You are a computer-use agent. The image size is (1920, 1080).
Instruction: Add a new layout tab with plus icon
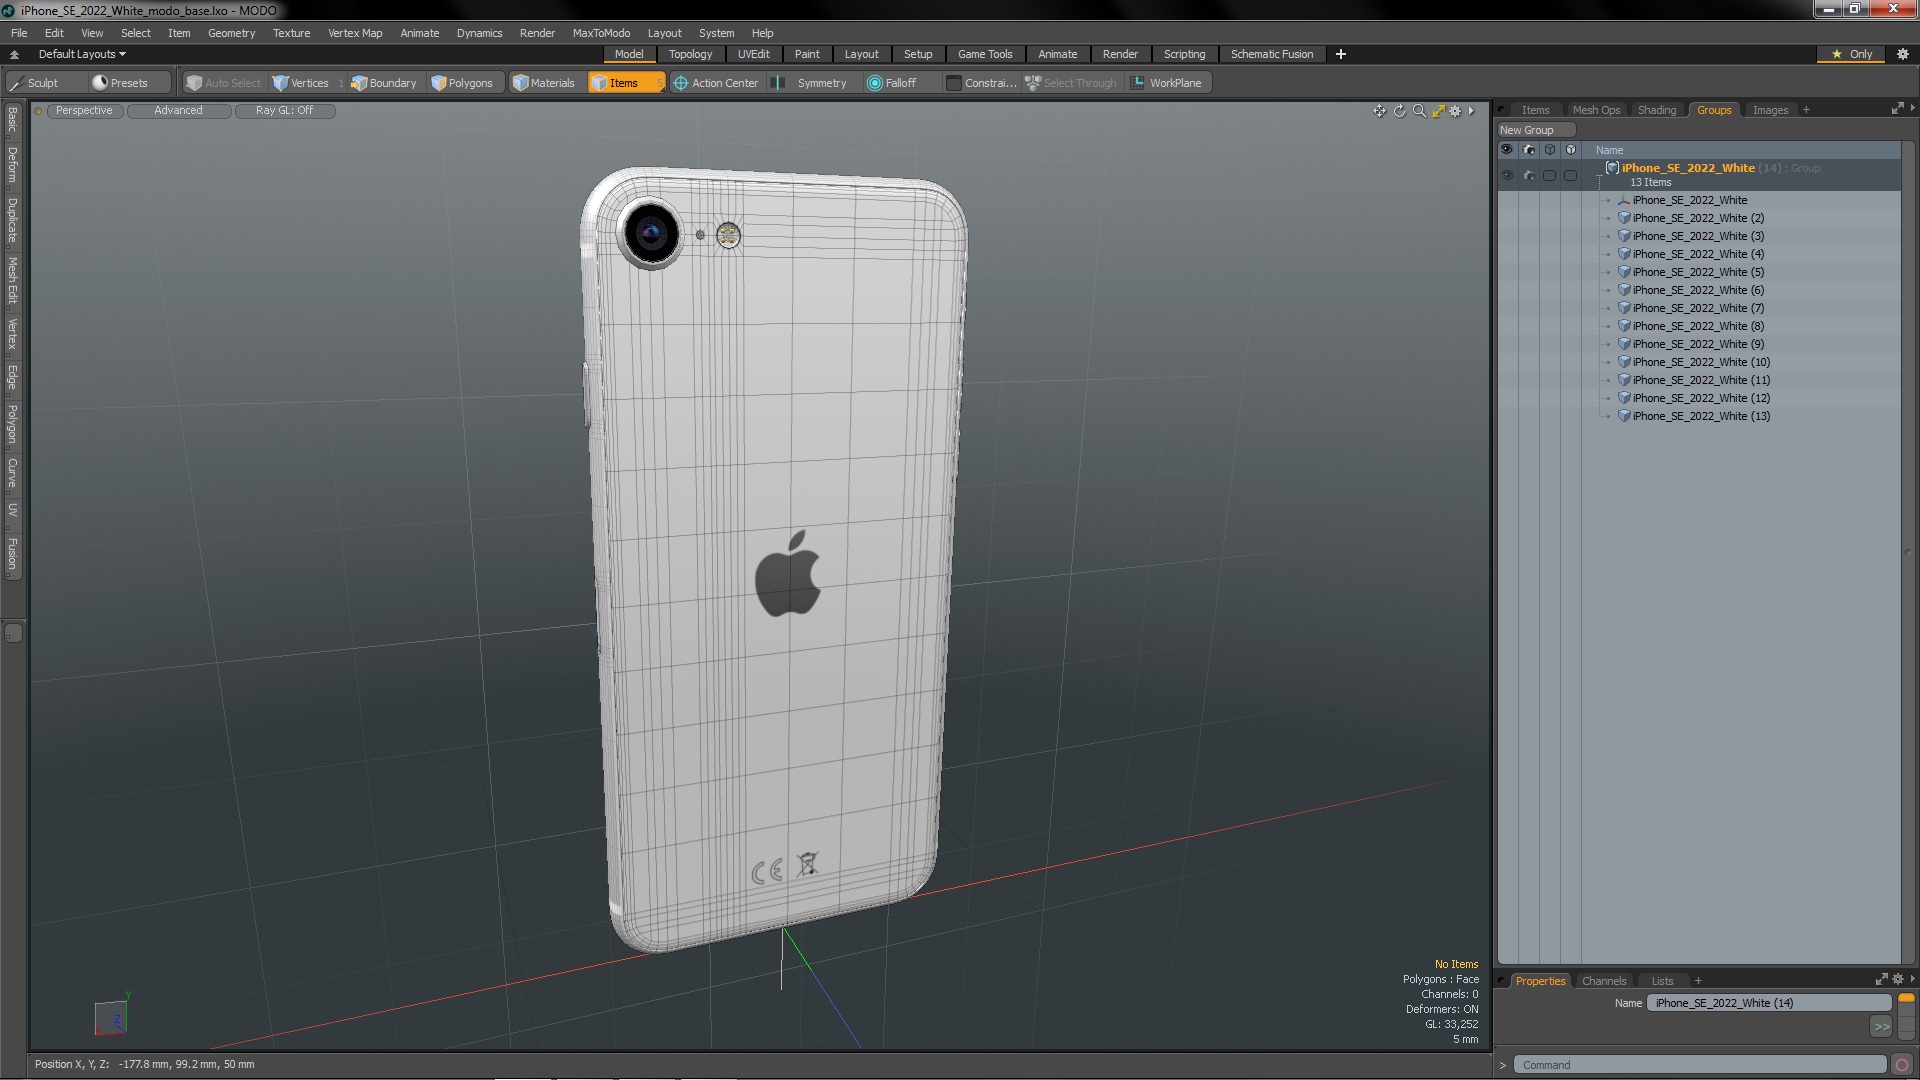[x=1341, y=54]
